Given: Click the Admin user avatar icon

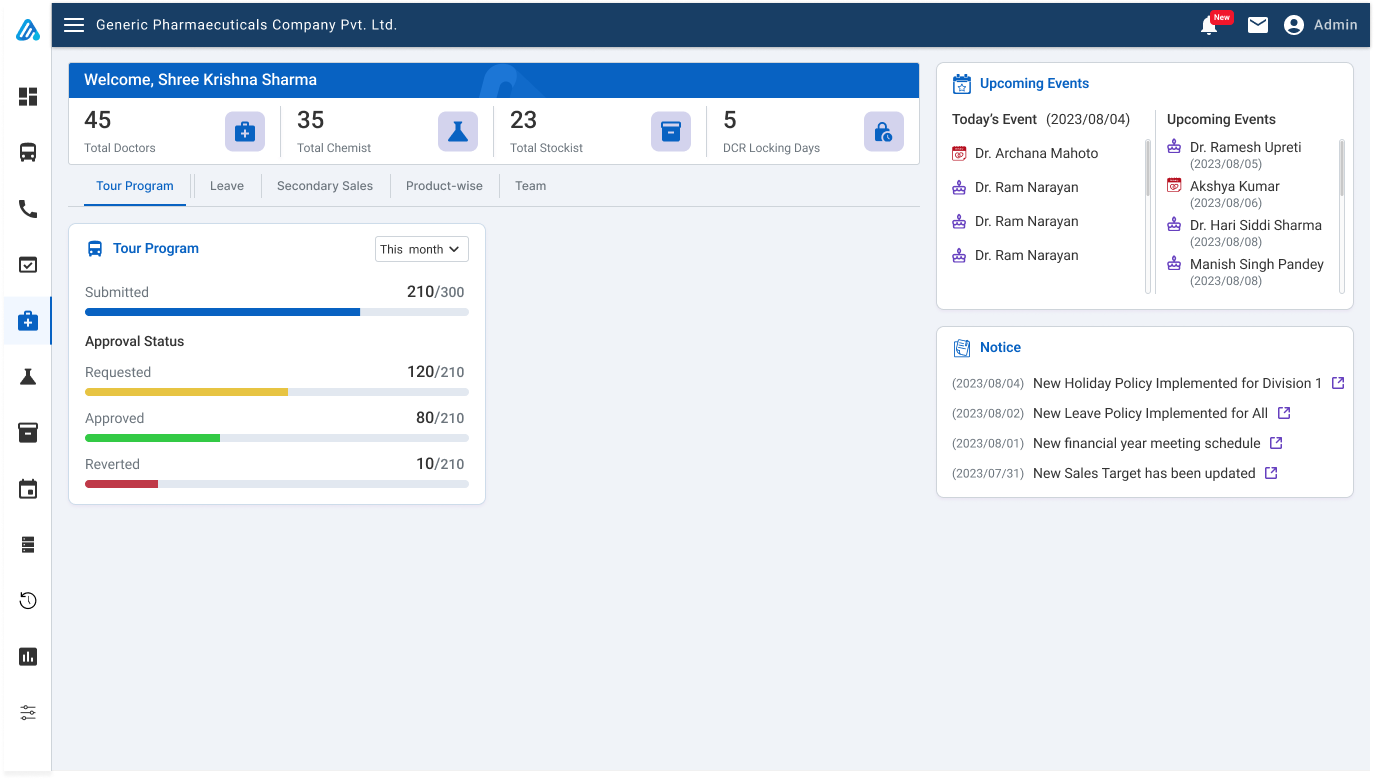Looking at the screenshot, I should [x=1294, y=25].
